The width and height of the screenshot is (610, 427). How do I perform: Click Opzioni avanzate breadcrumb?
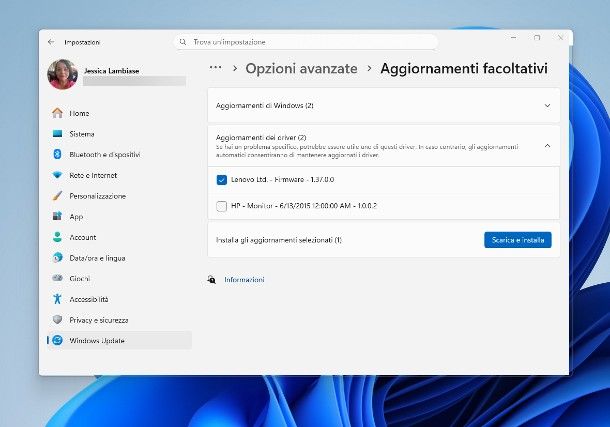pos(297,68)
